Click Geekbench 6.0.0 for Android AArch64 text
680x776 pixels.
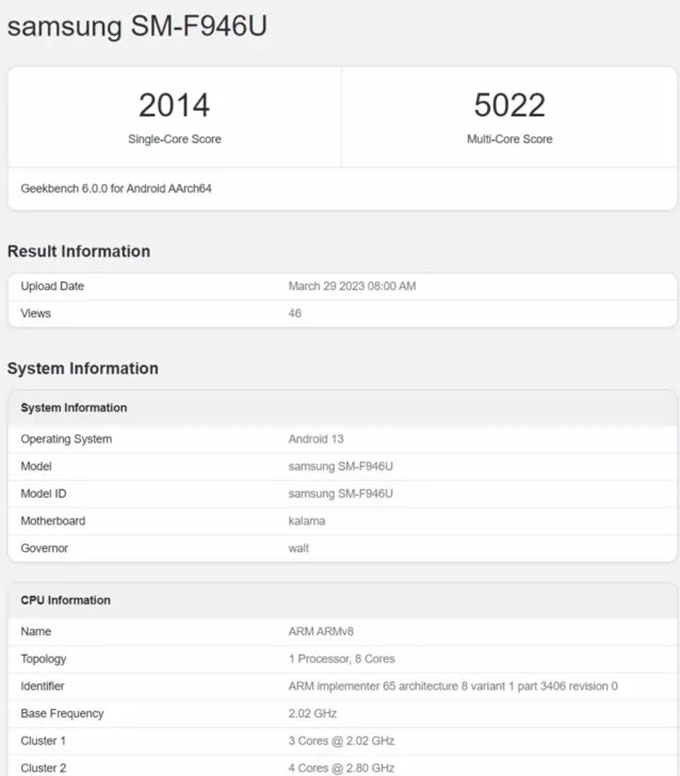click(117, 188)
